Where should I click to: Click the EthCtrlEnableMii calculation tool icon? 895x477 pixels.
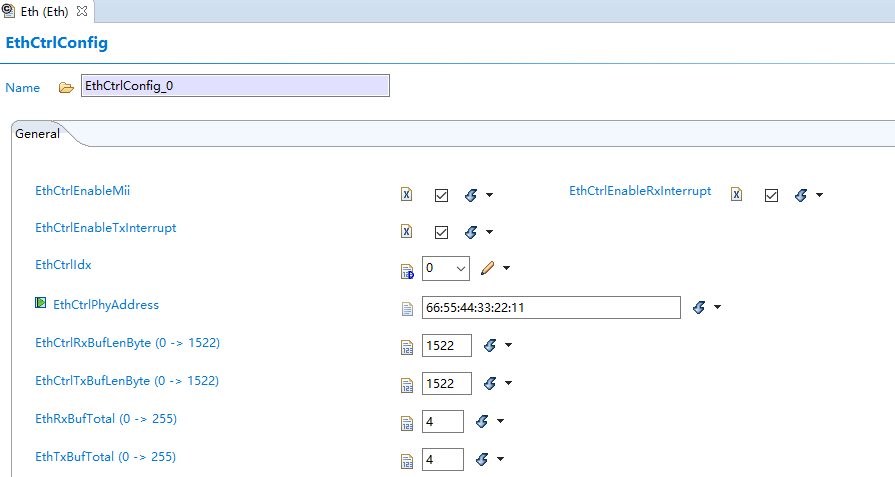tap(471, 195)
